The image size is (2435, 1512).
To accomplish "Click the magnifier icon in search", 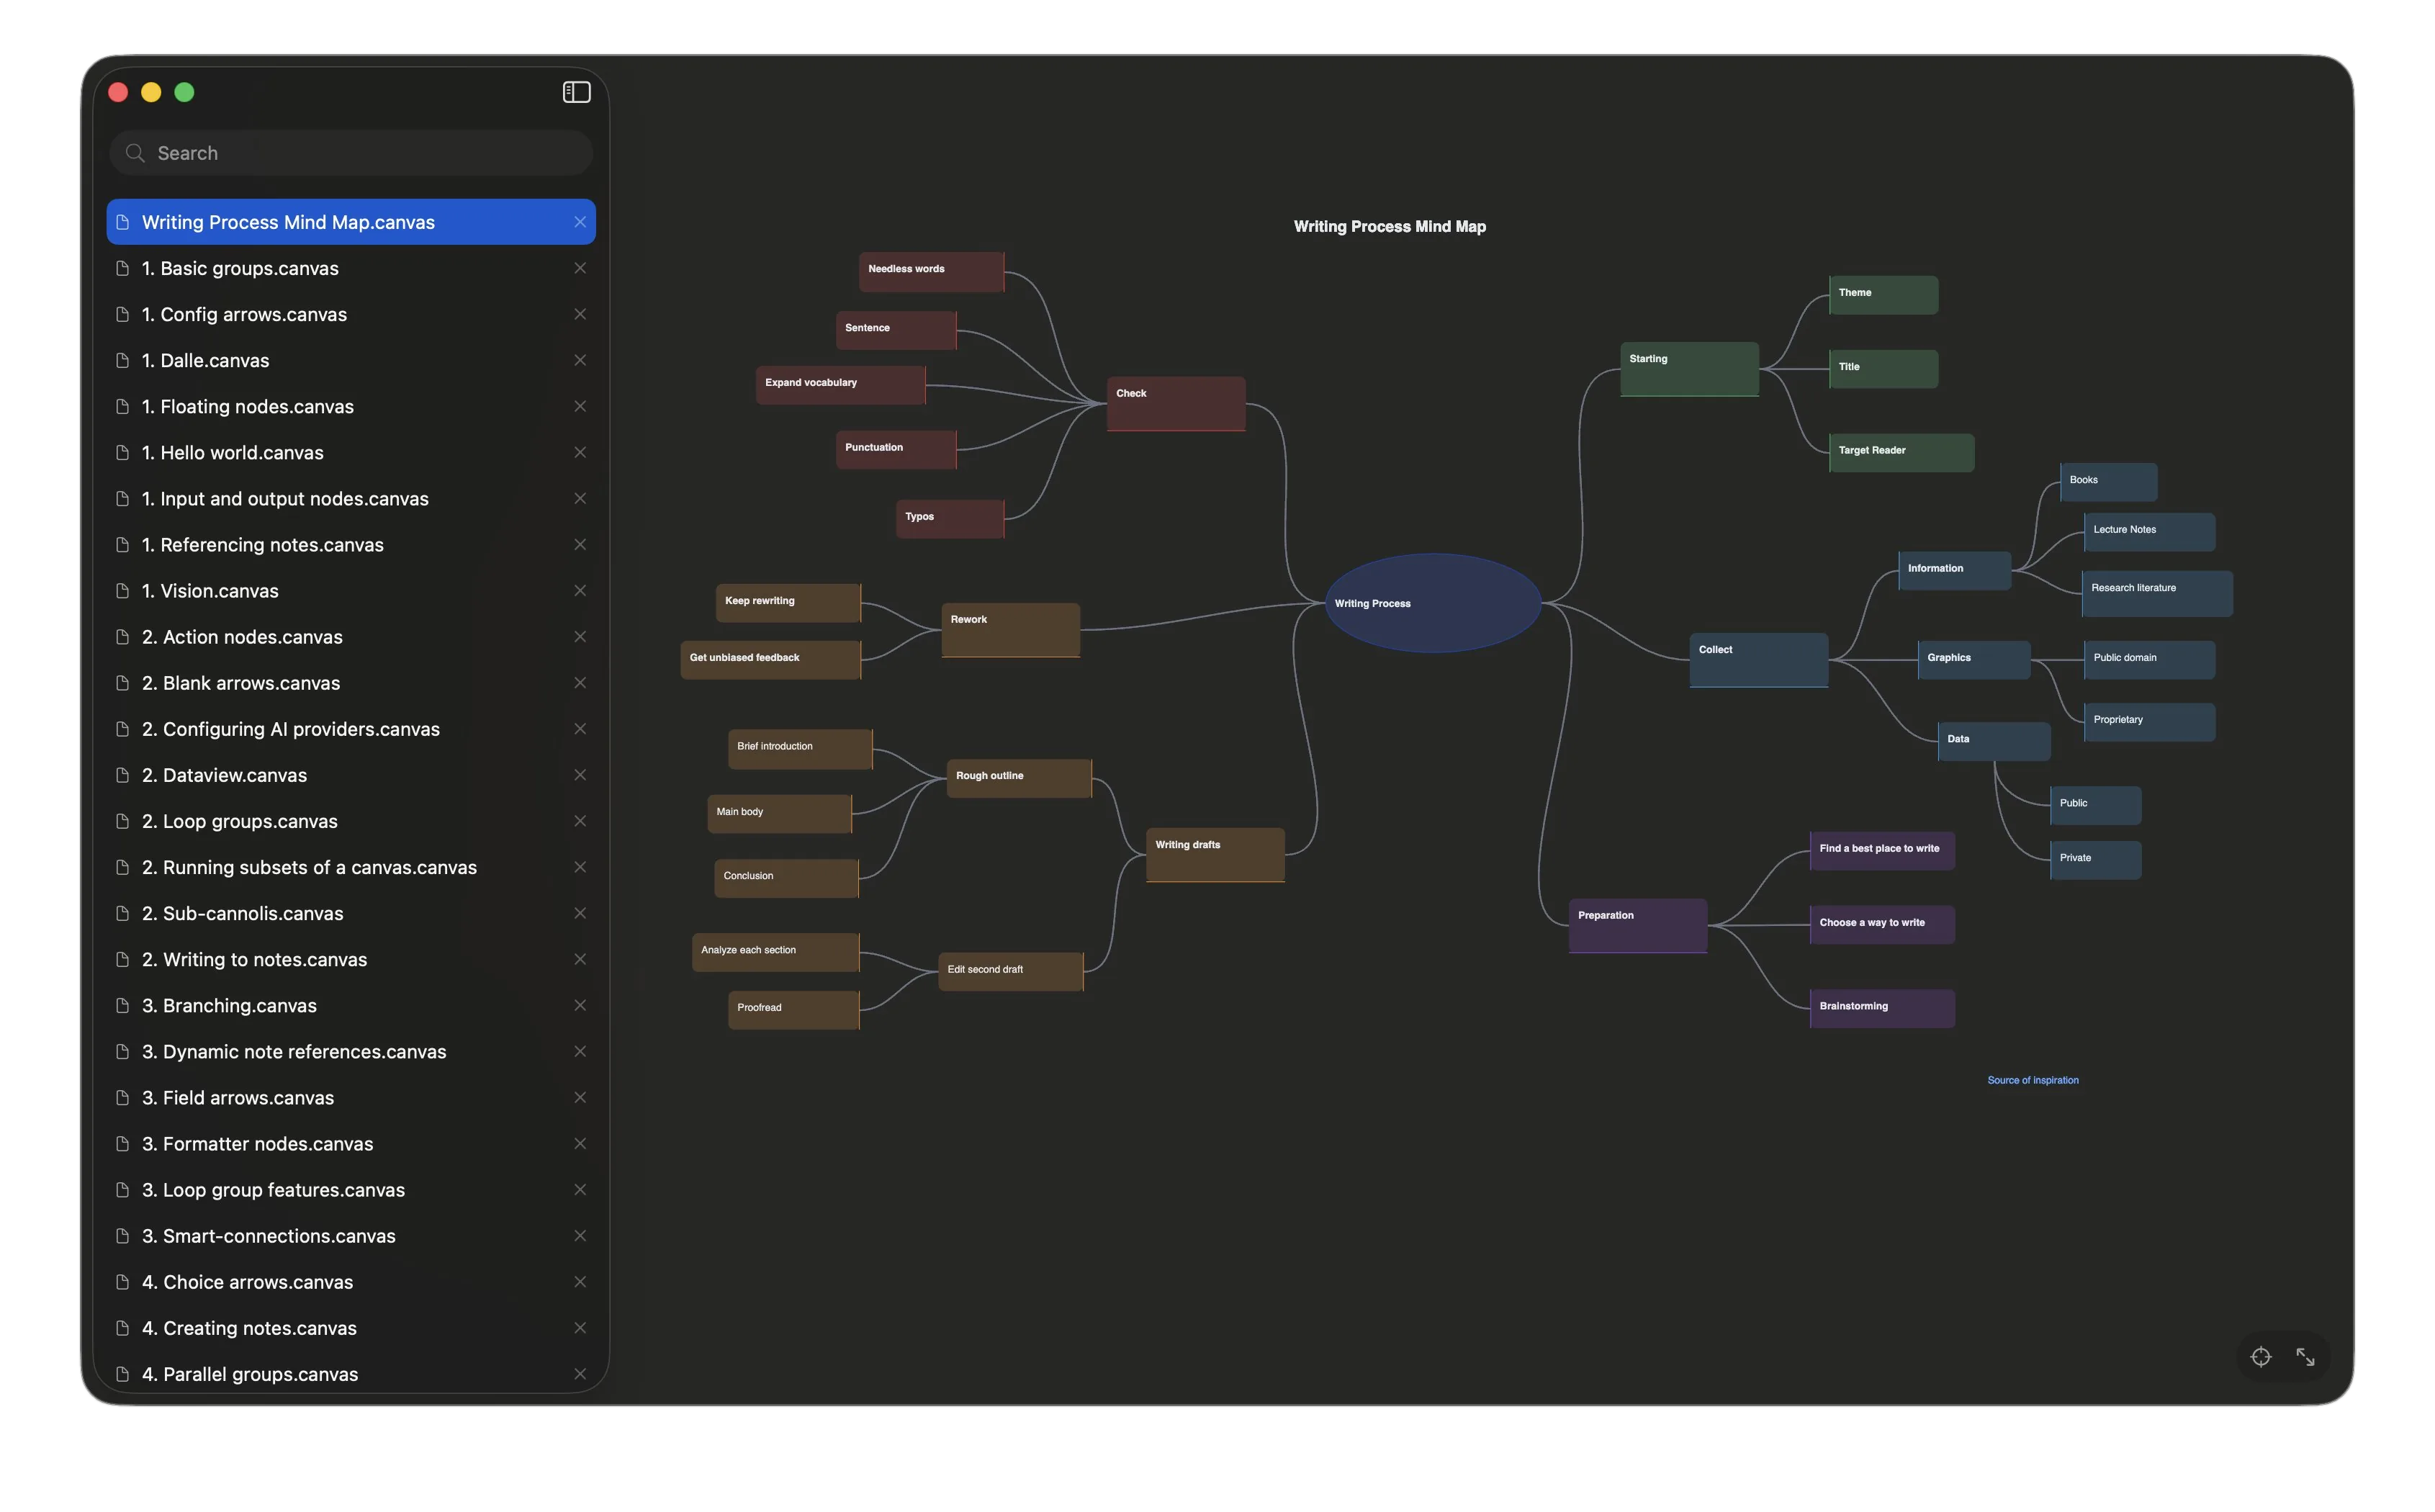I will 135,153.
